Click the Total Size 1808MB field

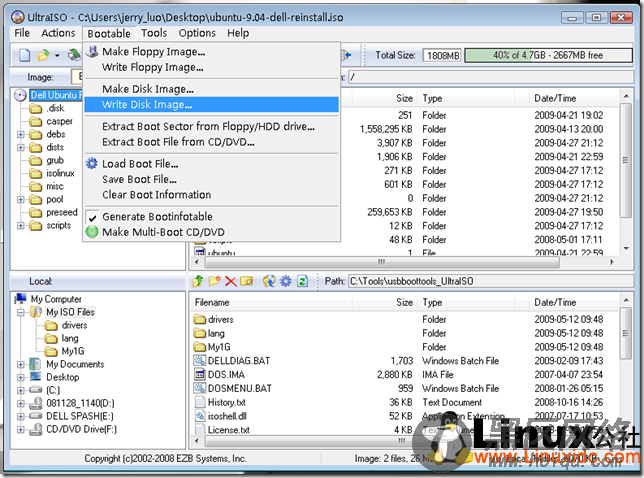pos(442,55)
